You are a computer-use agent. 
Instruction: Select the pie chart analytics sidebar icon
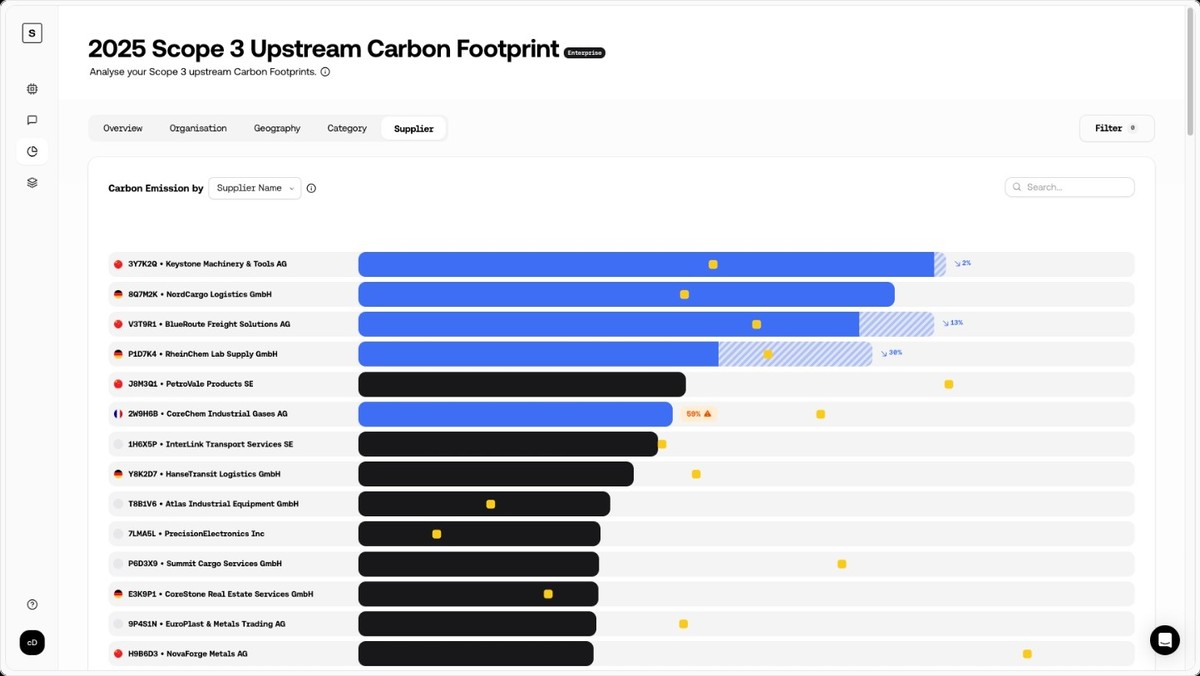[32, 151]
